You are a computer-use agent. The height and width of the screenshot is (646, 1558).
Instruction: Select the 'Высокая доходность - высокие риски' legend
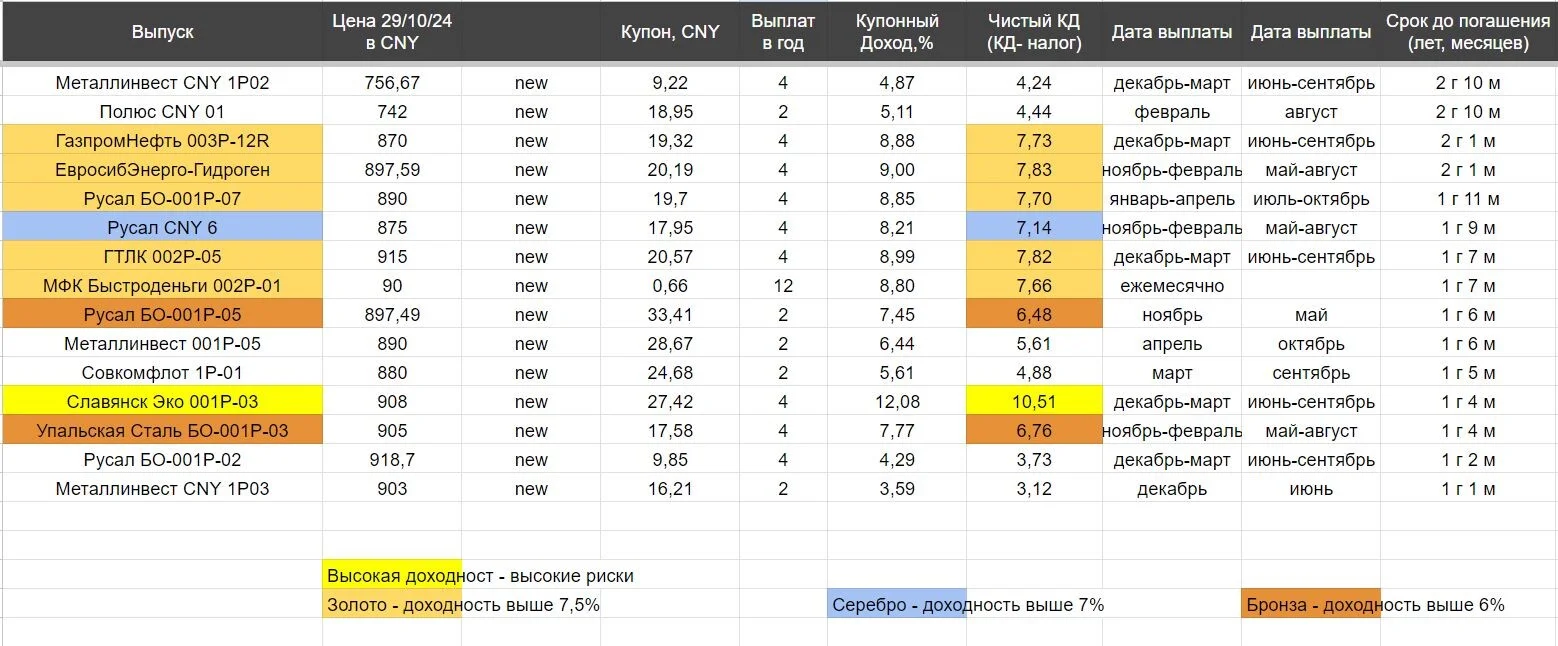[480, 576]
